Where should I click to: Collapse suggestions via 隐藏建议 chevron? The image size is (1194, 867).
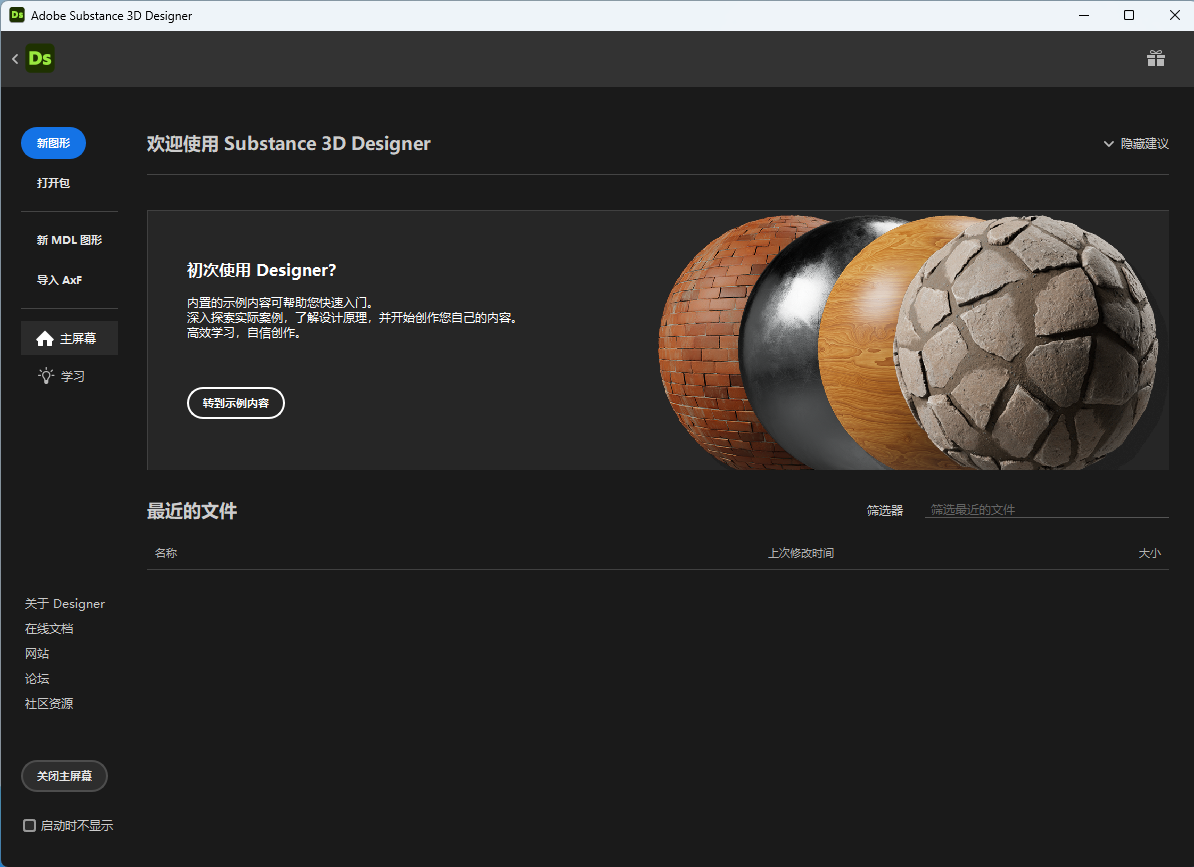point(1109,144)
